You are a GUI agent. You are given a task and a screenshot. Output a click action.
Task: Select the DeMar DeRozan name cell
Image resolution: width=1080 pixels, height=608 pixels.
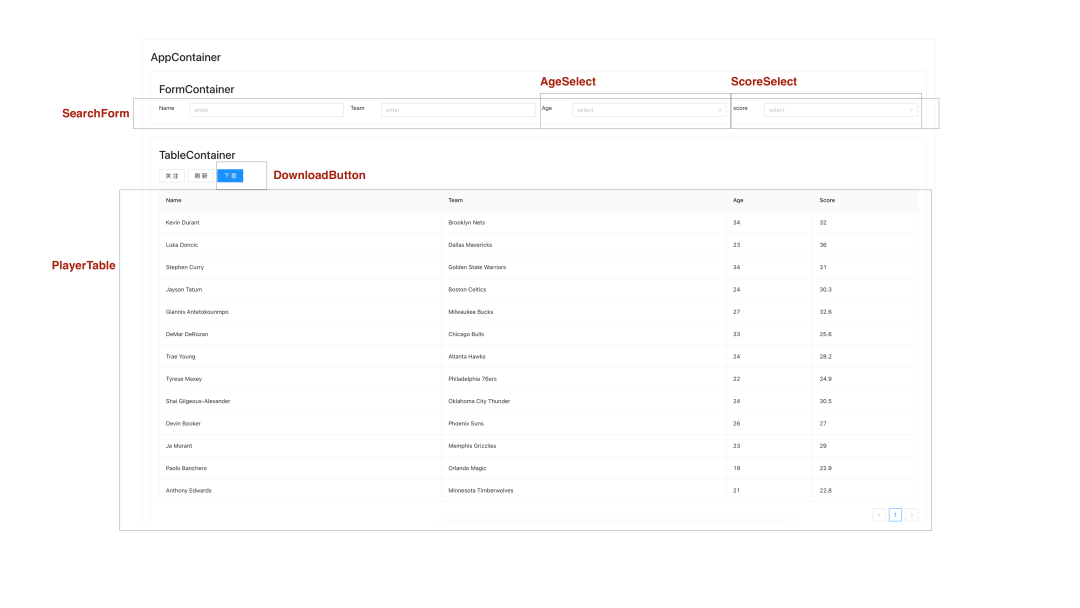click(300, 334)
